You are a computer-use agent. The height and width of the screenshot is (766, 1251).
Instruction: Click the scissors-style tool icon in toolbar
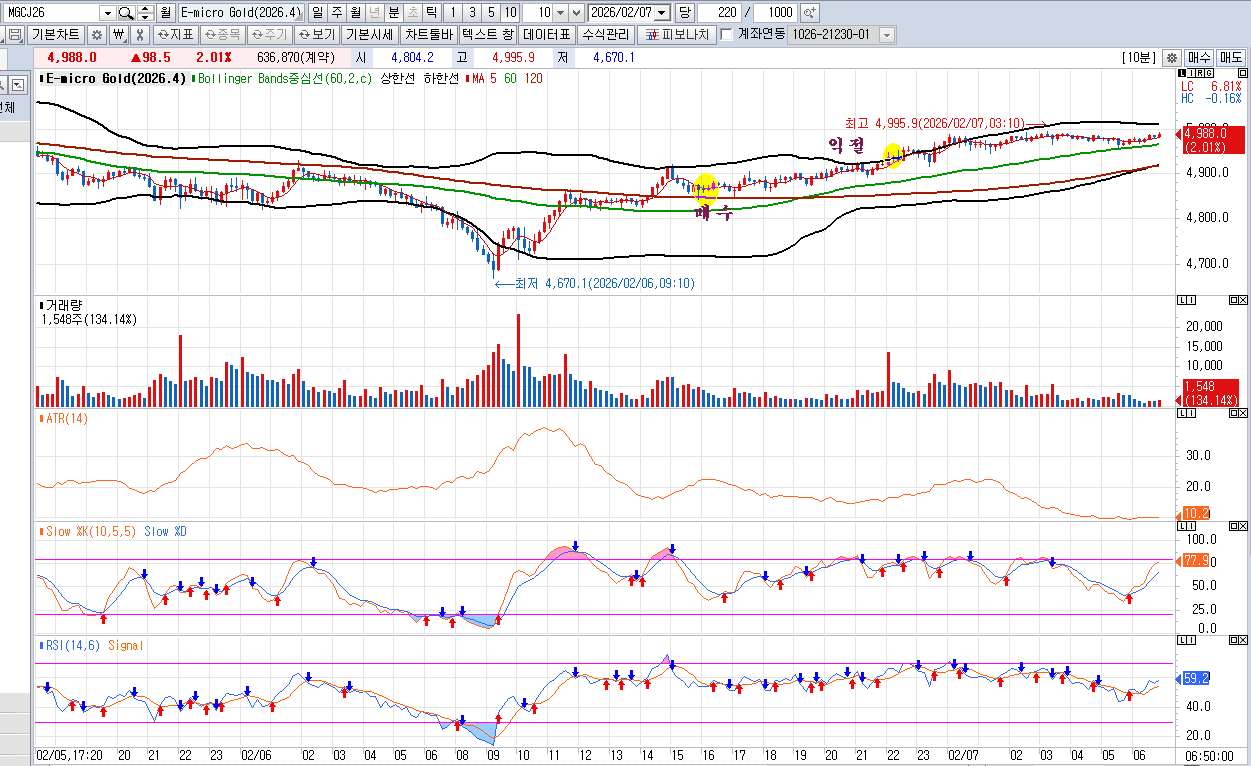[x=139, y=34]
